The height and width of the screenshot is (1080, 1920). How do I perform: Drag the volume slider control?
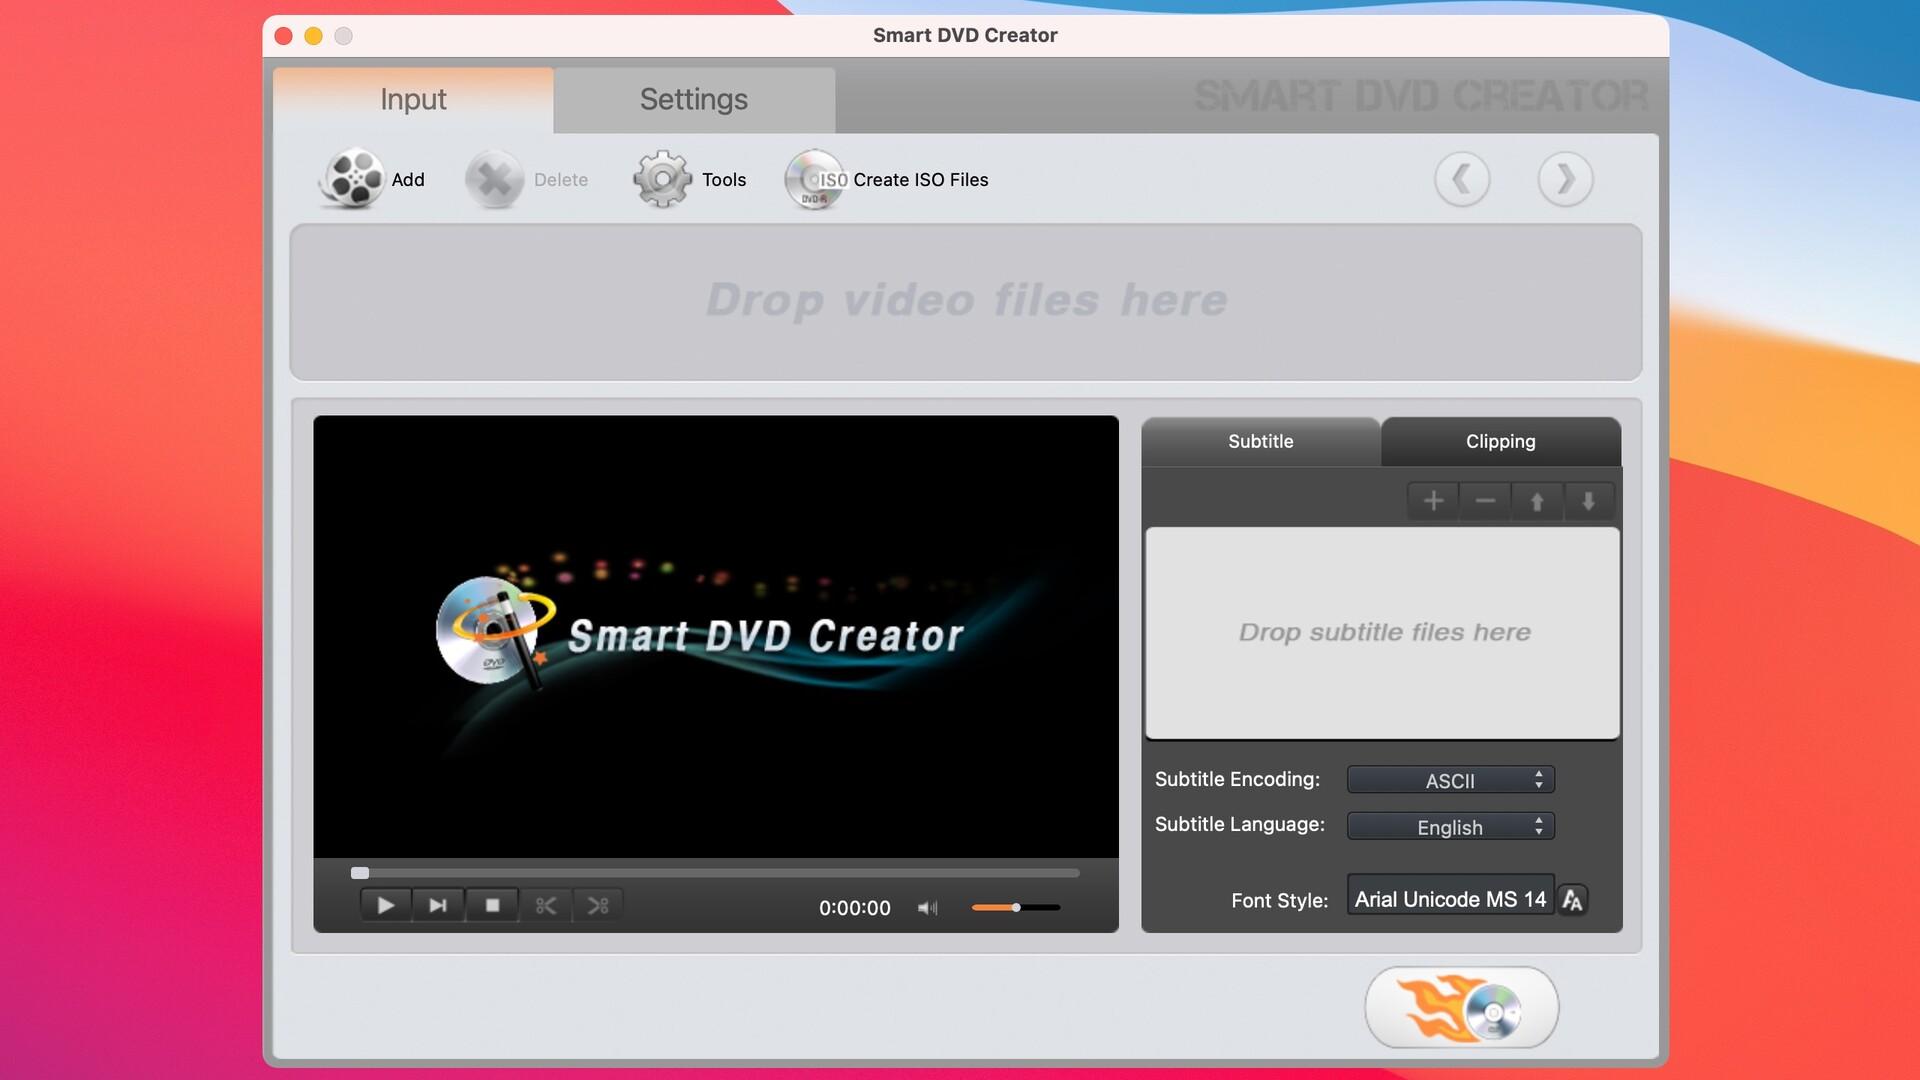tap(1015, 907)
